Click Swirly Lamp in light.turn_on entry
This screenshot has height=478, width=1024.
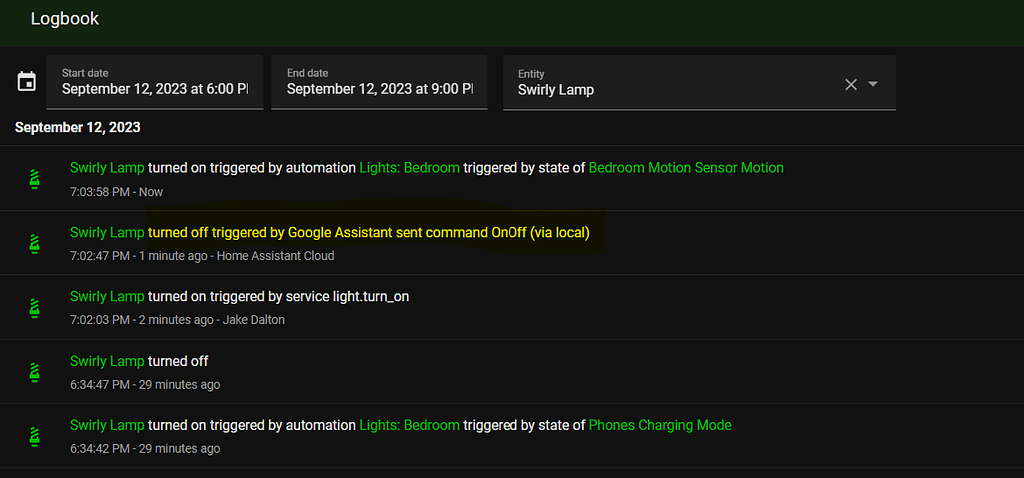click(107, 296)
